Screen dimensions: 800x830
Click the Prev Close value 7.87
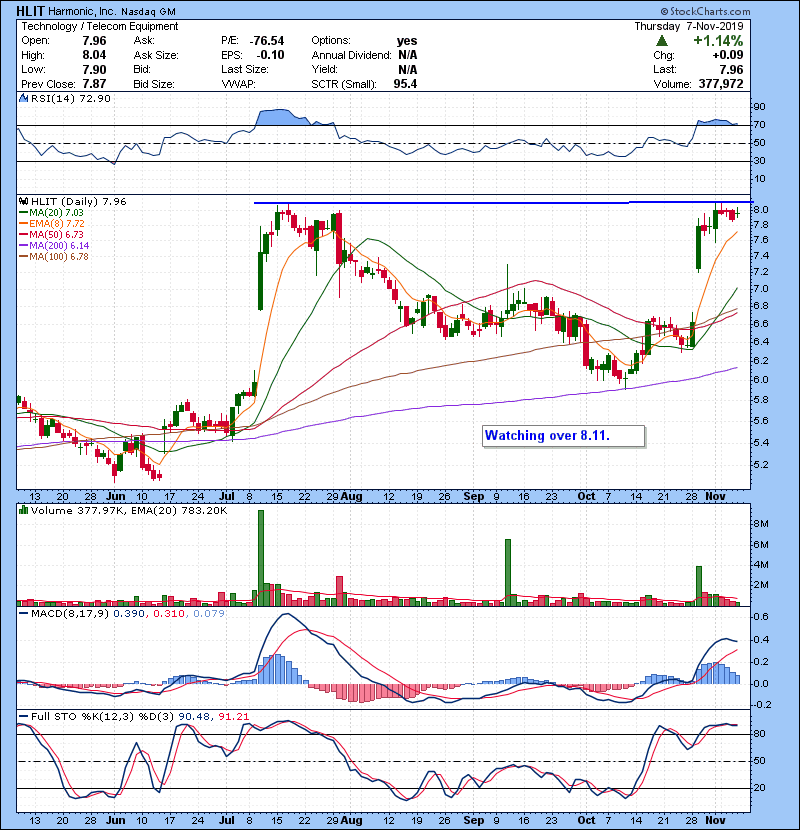[x=94, y=84]
